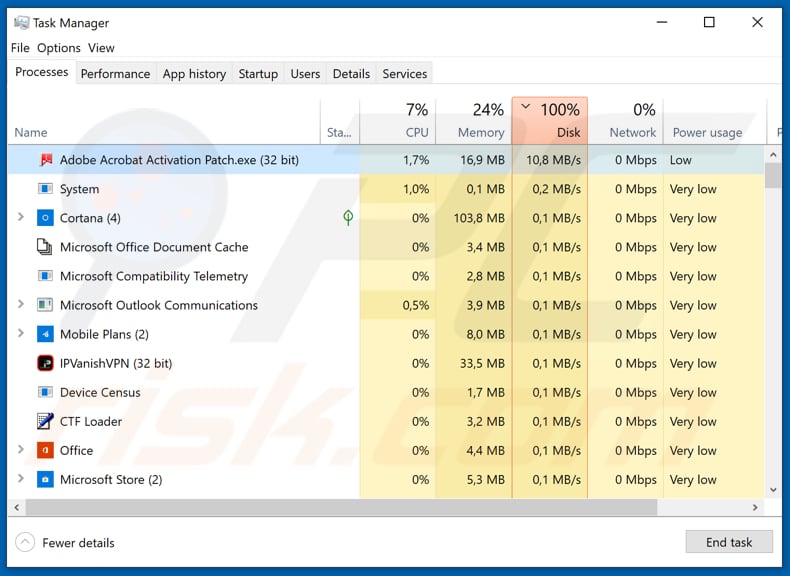Switch to the App history tab
790x576 pixels.
(x=194, y=74)
